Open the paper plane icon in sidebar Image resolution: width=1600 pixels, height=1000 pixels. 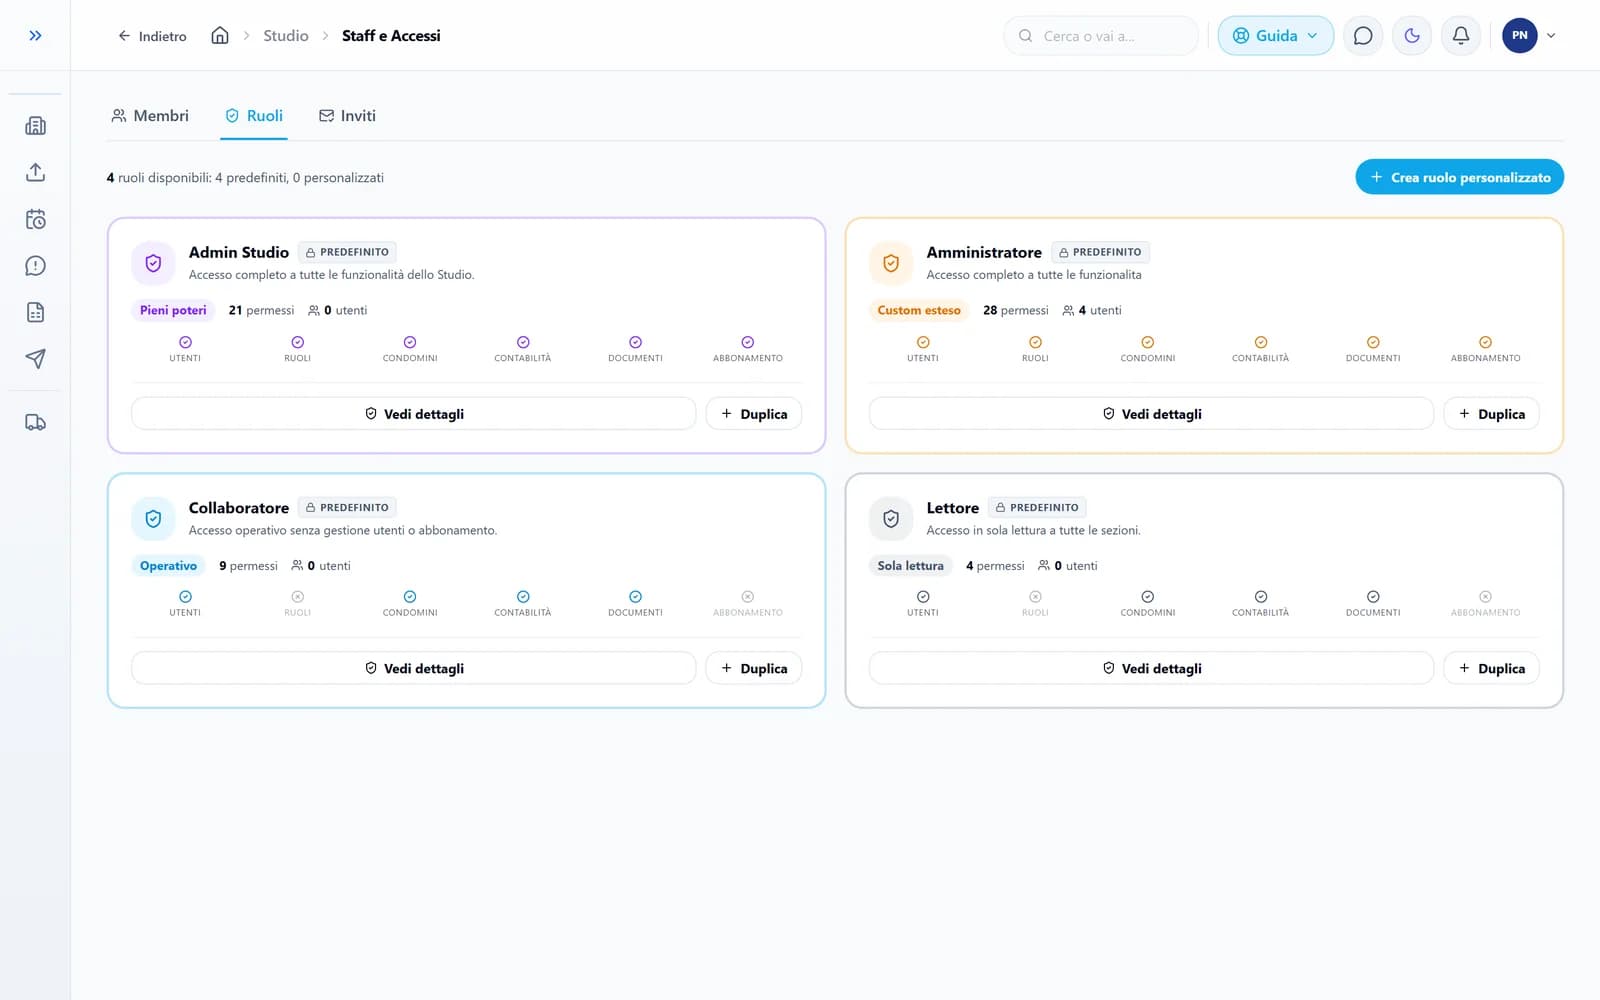[35, 358]
